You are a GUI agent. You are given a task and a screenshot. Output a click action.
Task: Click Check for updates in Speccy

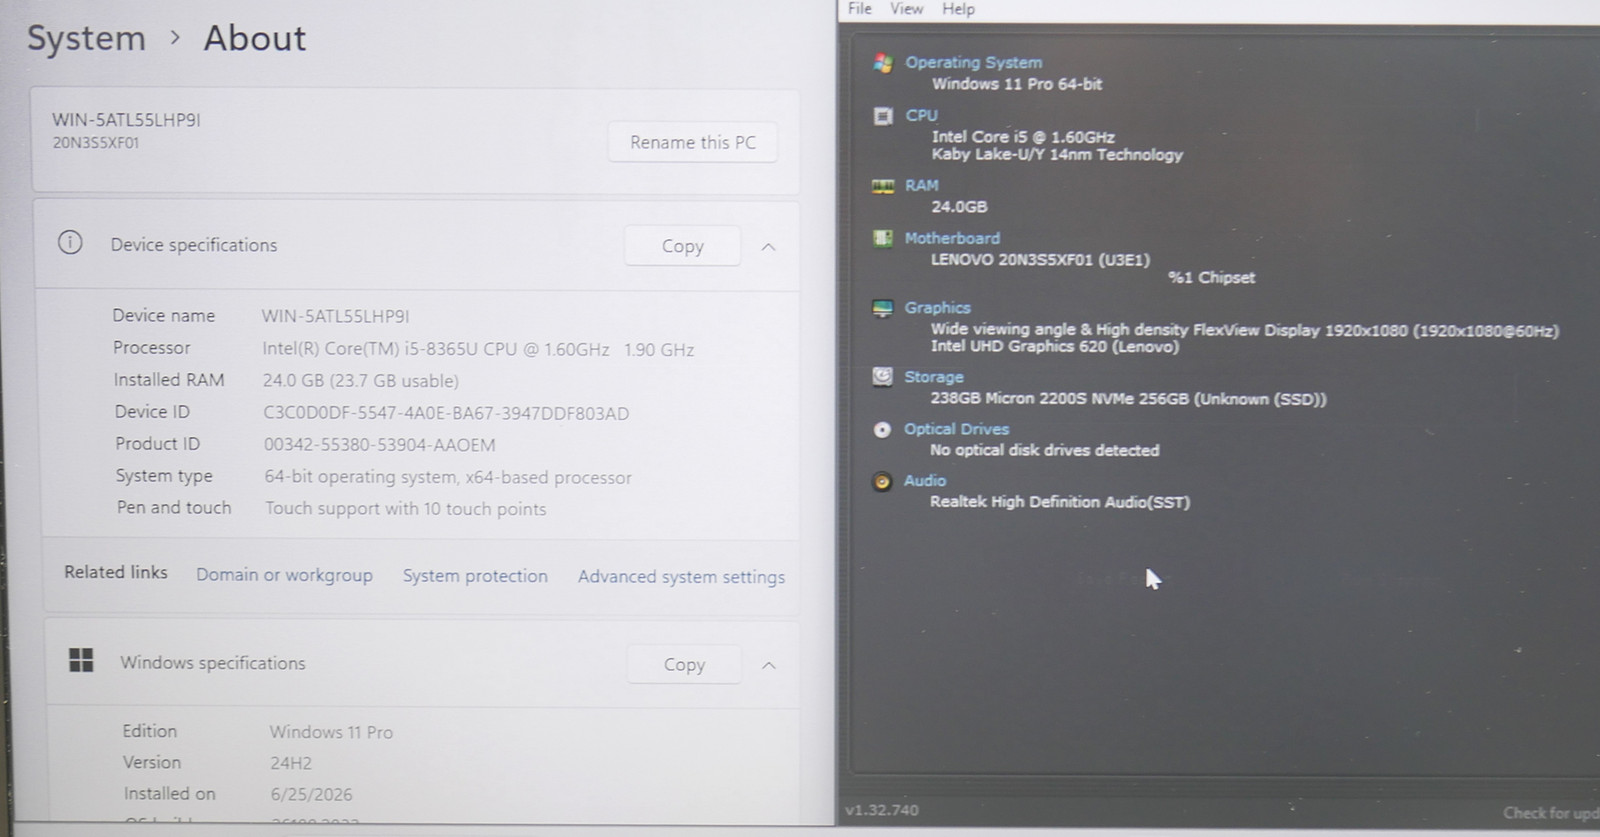(x=1551, y=813)
